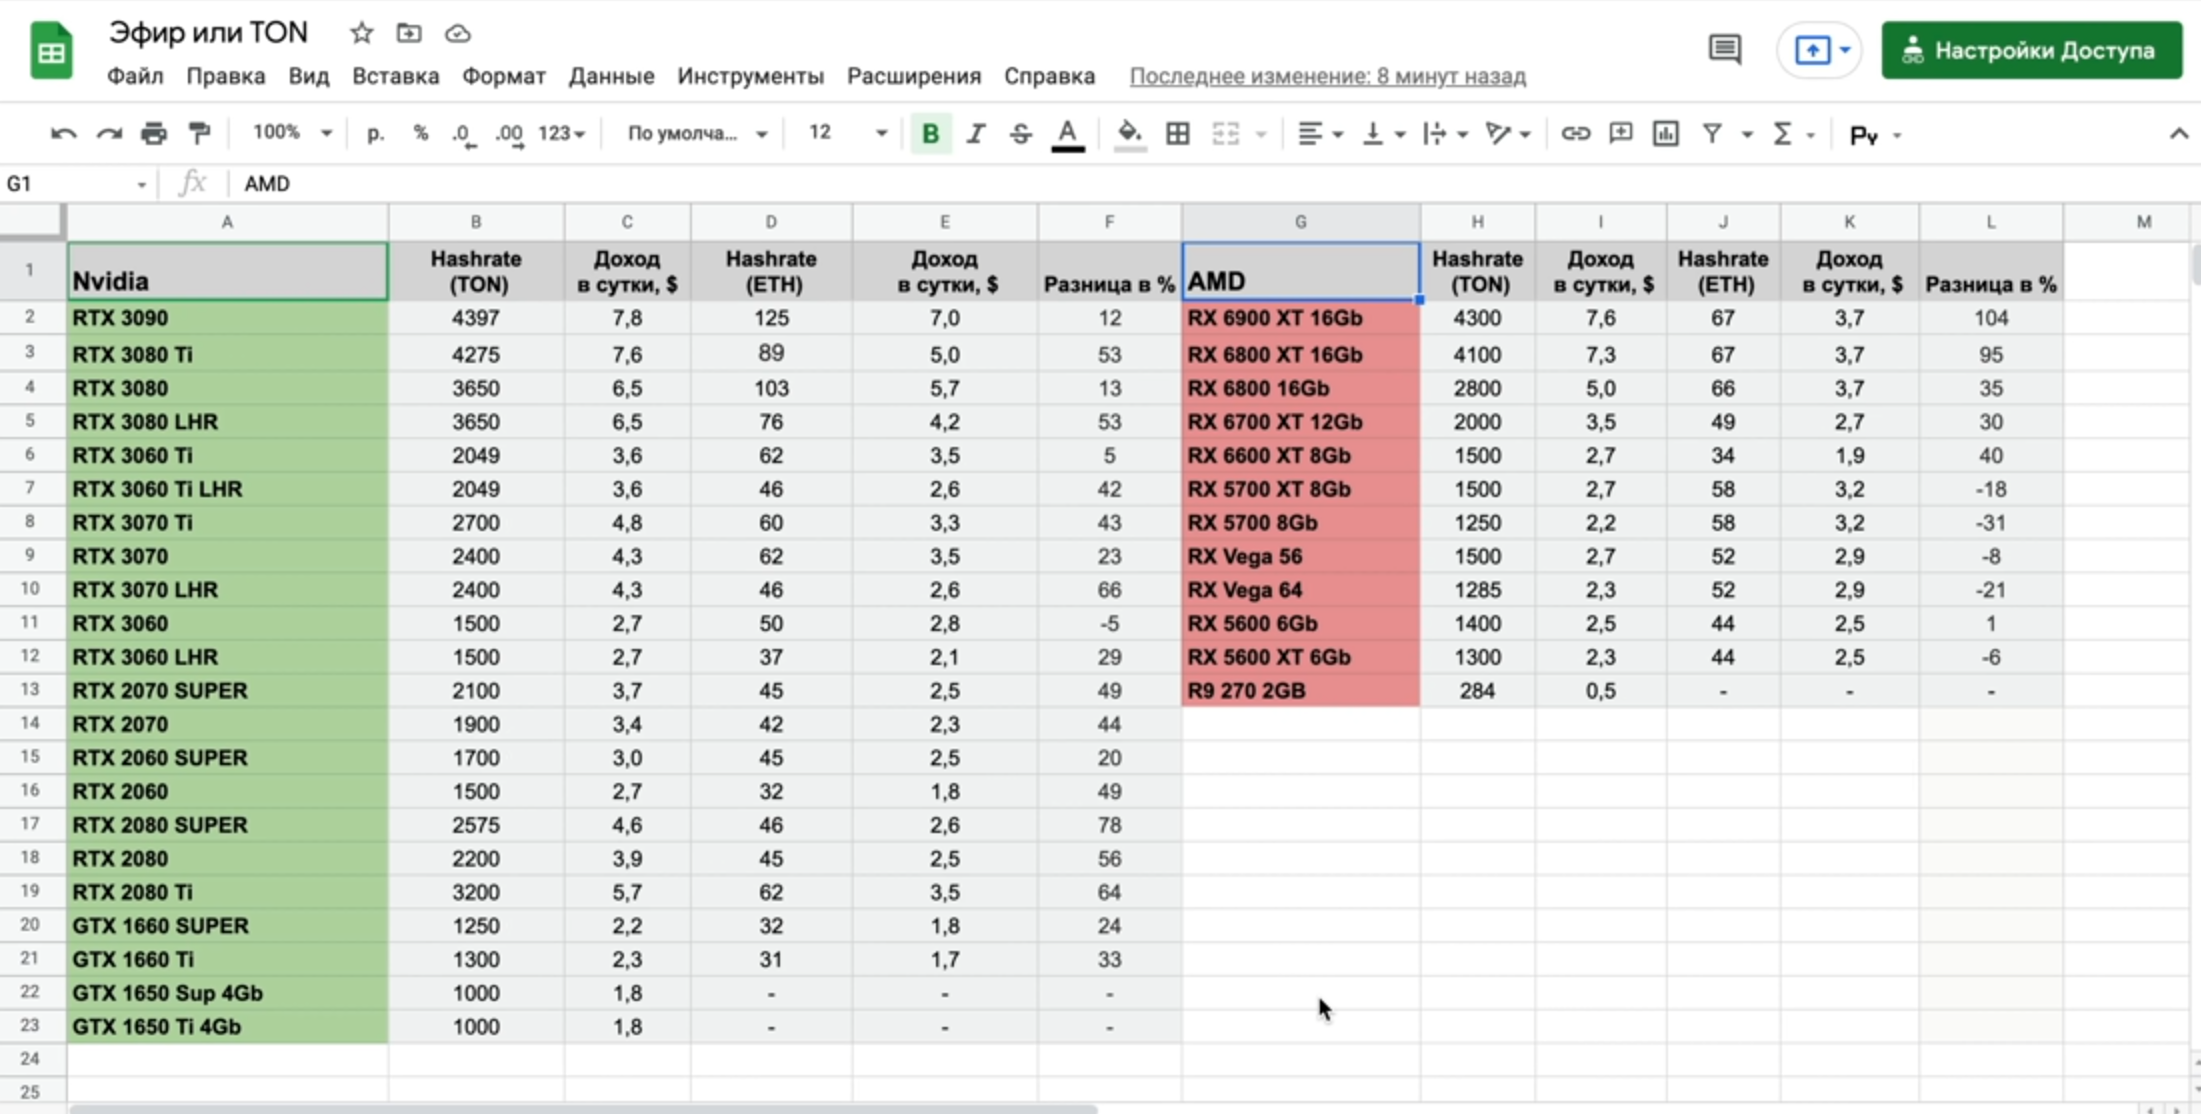Select the paint format roller

pyautogui.click(x=199, y=133)
